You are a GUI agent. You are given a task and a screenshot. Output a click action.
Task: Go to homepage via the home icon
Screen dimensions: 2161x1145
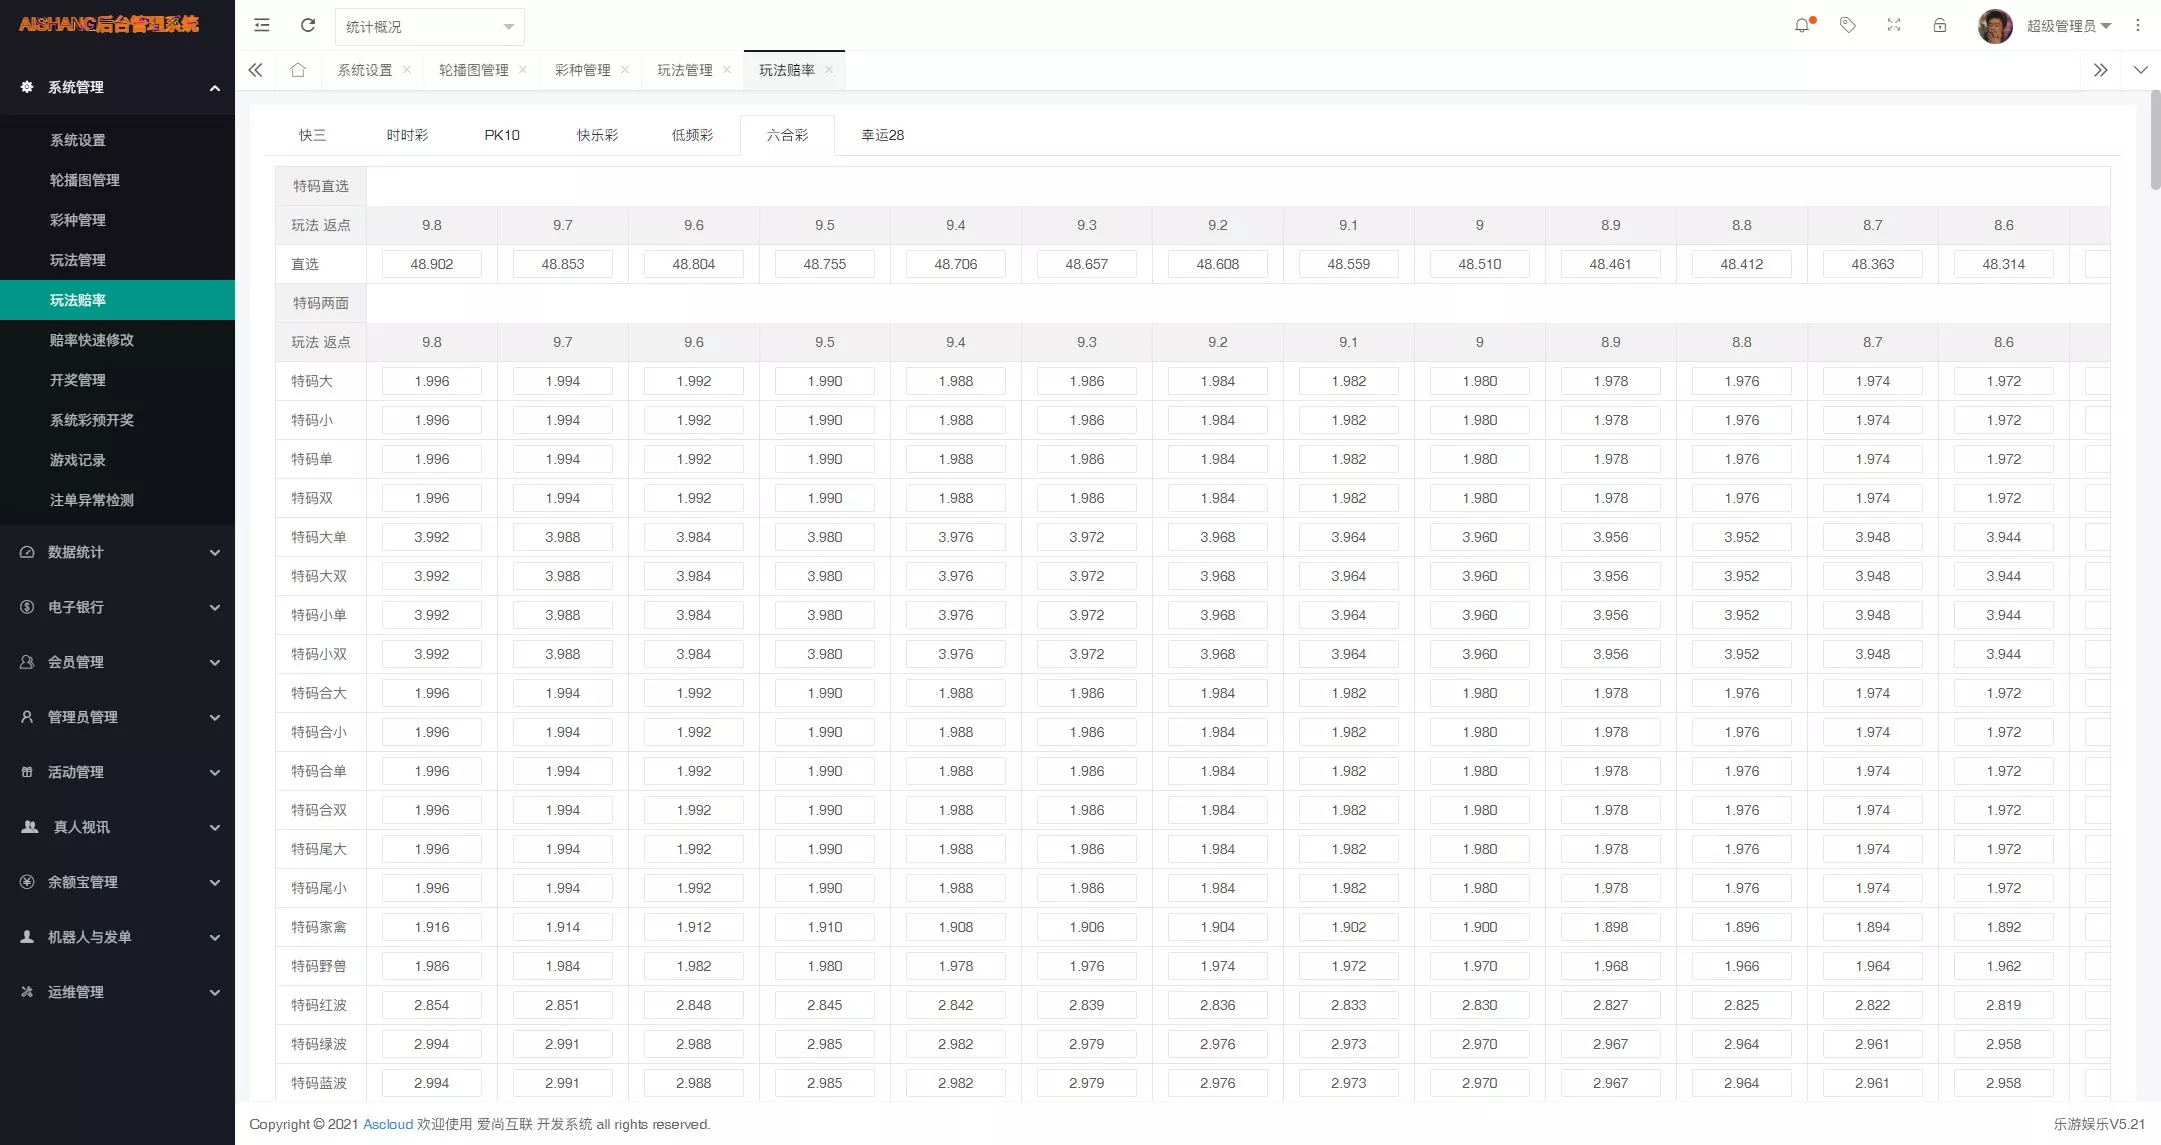pyautogui.click(x=297, y=70)
